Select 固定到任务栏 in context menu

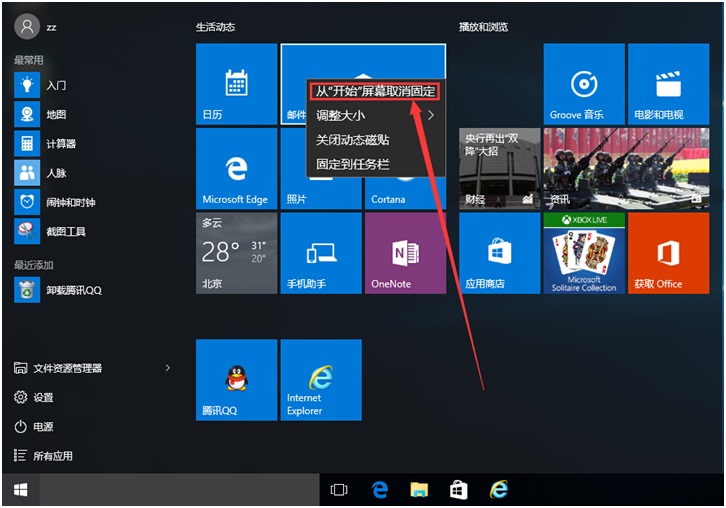coord(353,164)
